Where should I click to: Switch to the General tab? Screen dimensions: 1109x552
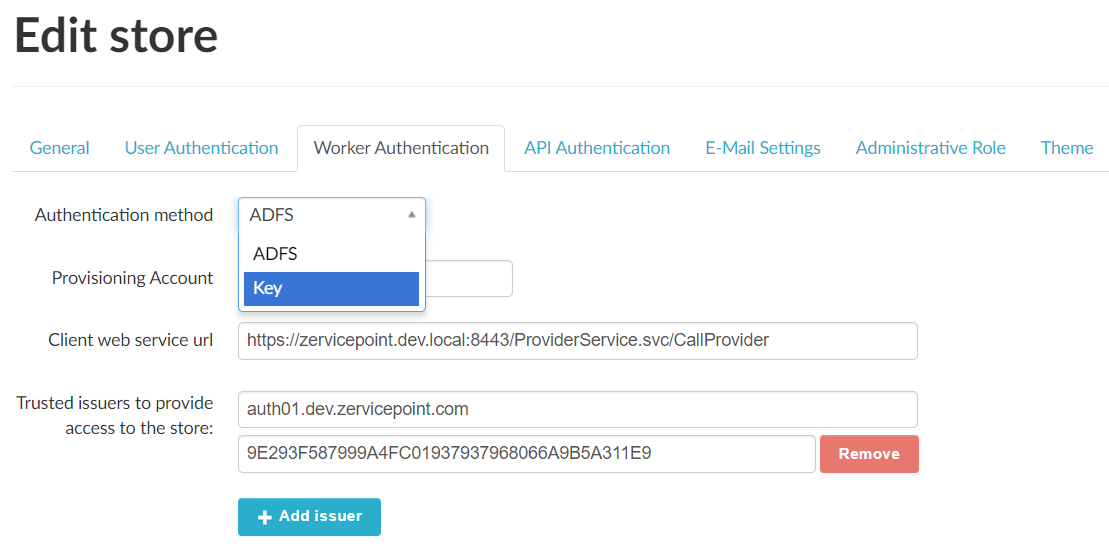(x=59, y=148)
